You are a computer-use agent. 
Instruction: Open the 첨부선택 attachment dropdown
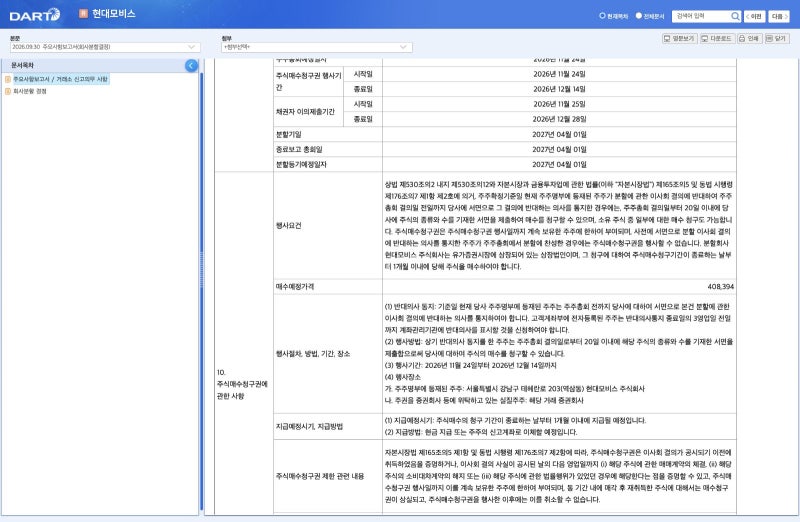click(x=316, y=47)
